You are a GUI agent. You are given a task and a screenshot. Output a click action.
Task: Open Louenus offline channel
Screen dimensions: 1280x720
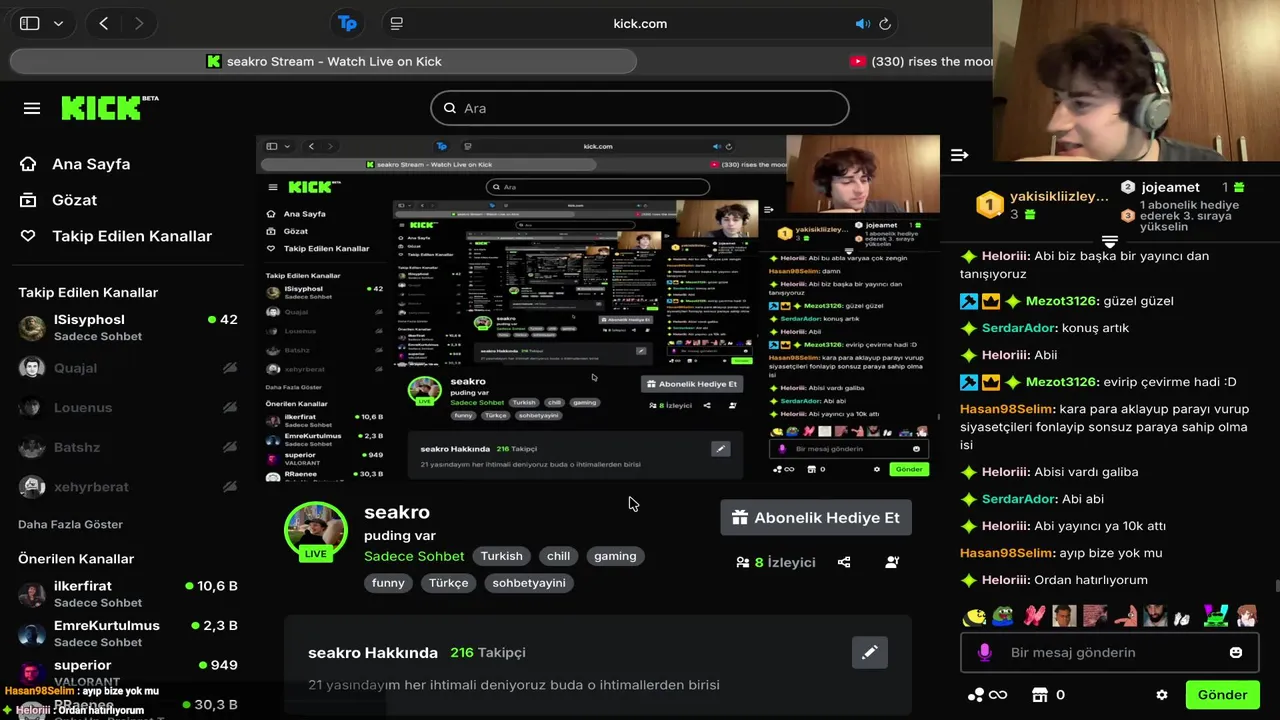coord(128,407)
